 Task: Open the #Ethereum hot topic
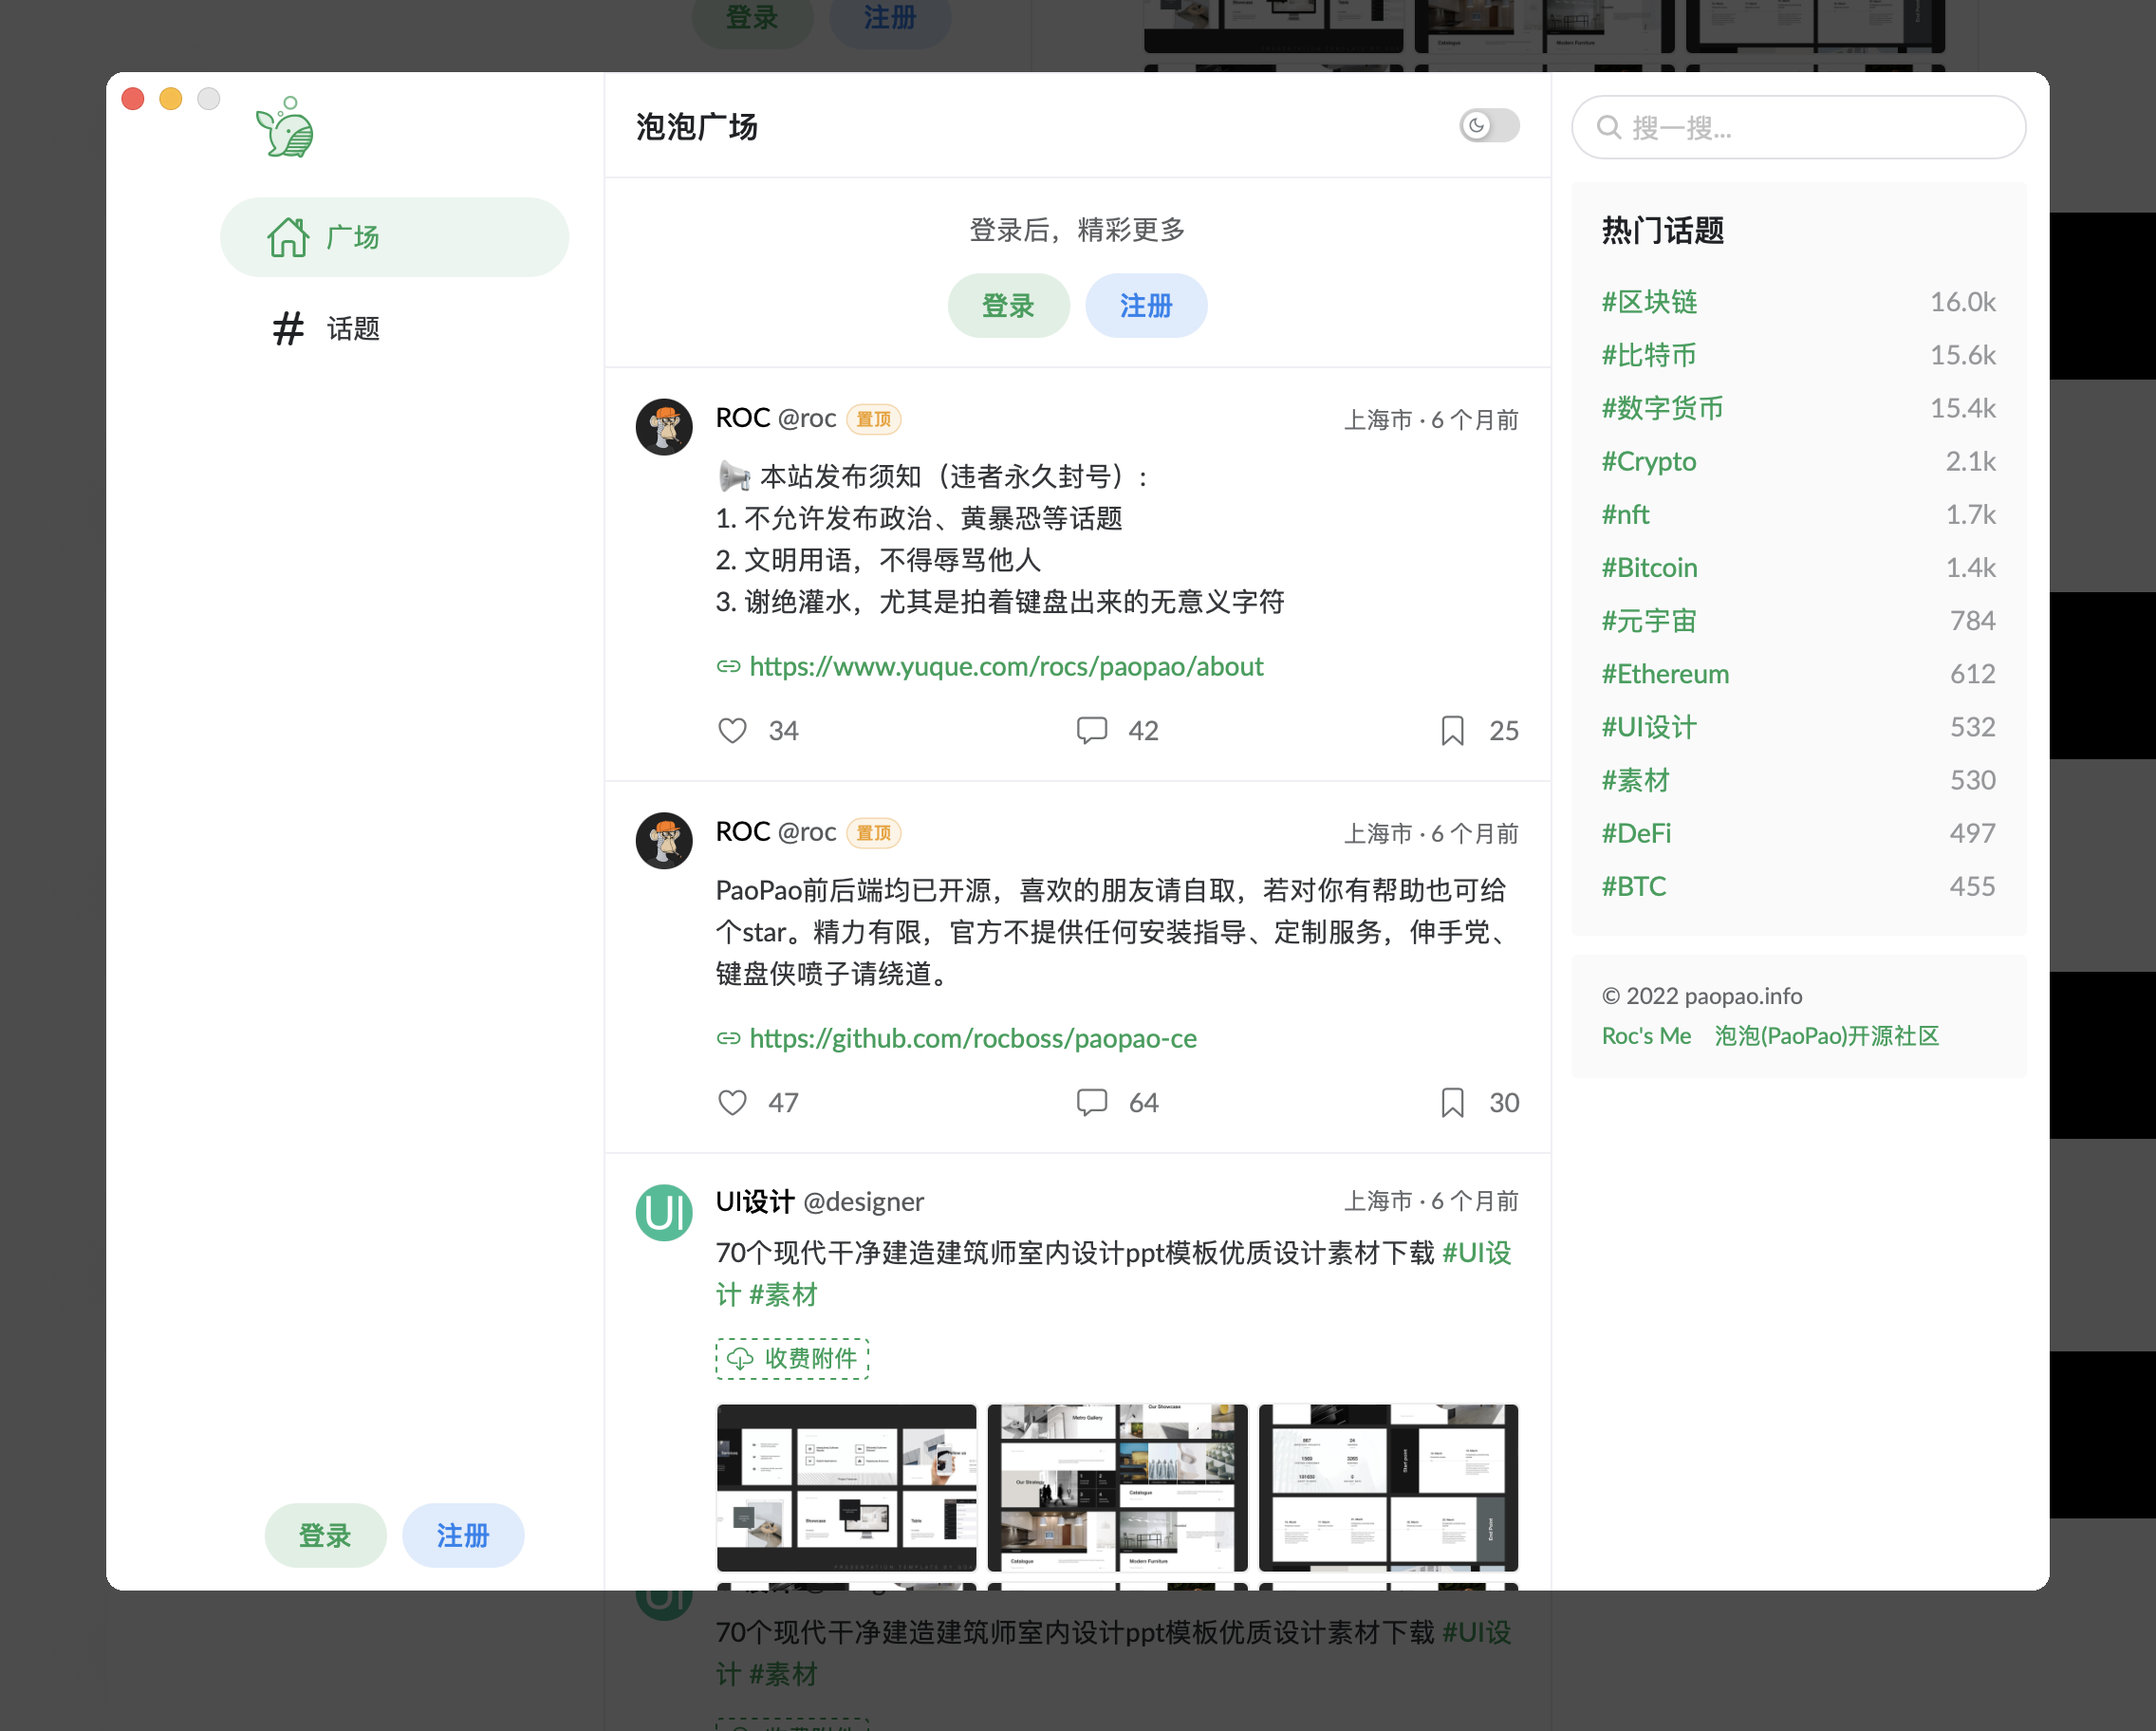click(1665, 674)
